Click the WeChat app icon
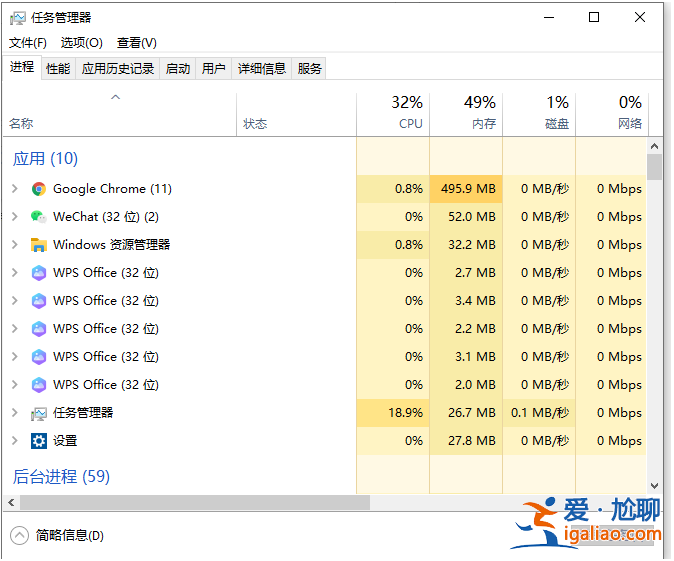This screenshot has height=561, width=674. coord(39,217)
